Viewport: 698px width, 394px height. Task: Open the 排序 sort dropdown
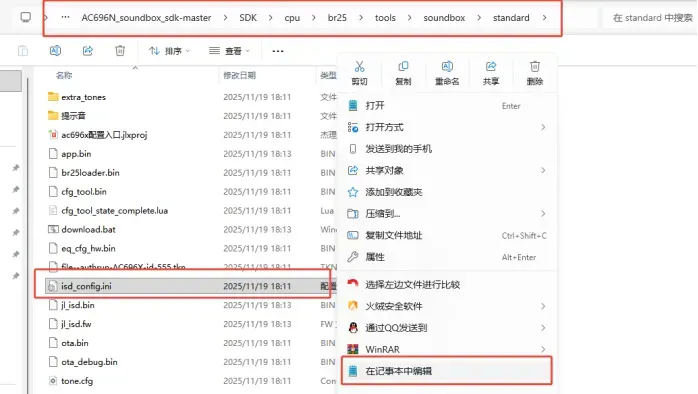pyautogui.click(x=169, y=51)
